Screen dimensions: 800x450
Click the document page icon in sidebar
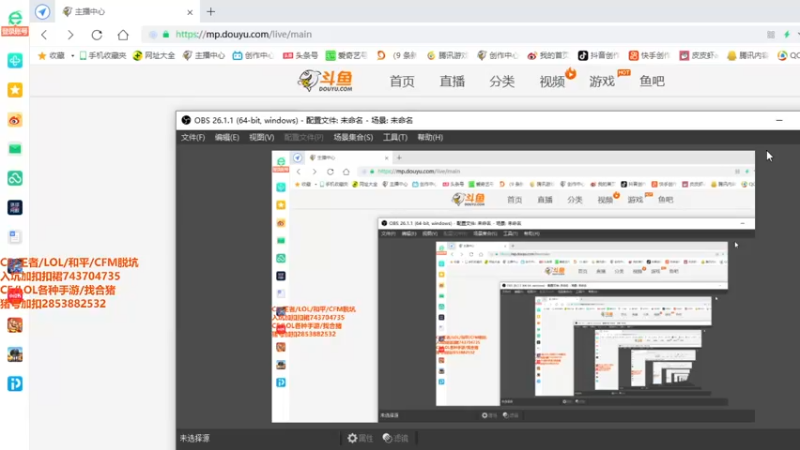pyautogui.click(x=15, y=237)
